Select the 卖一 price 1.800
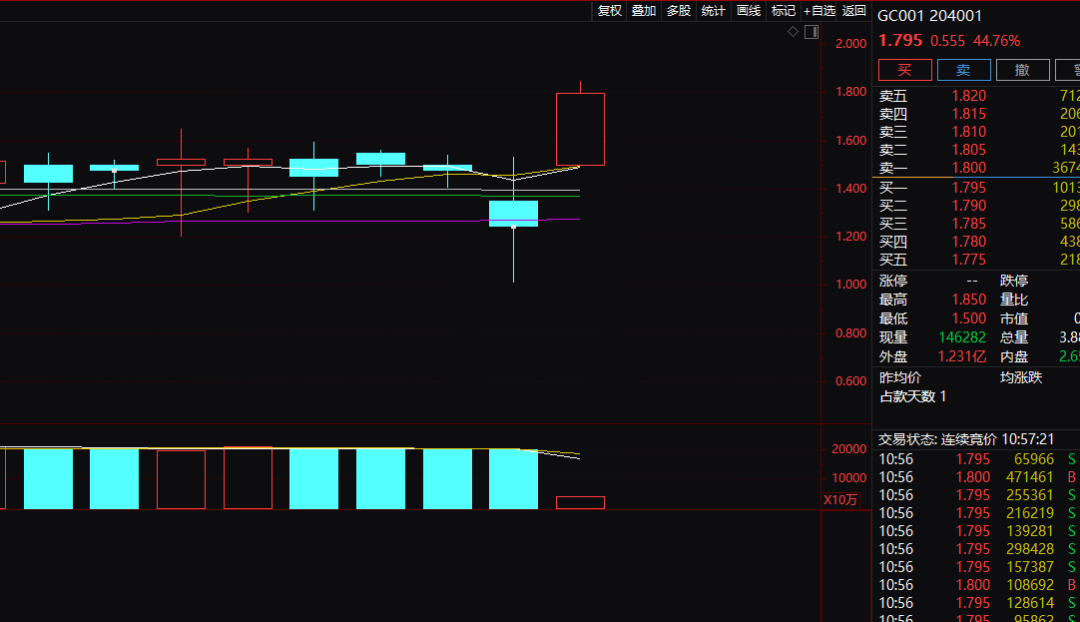 click(968, 167)
